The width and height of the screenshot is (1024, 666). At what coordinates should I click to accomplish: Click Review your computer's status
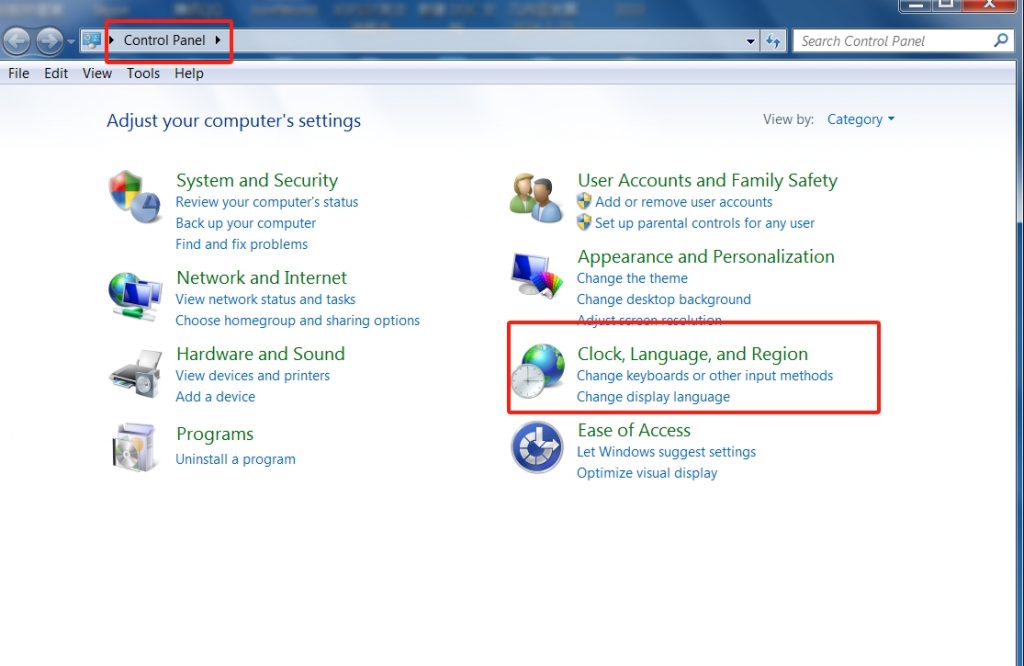tap(266, 202)
